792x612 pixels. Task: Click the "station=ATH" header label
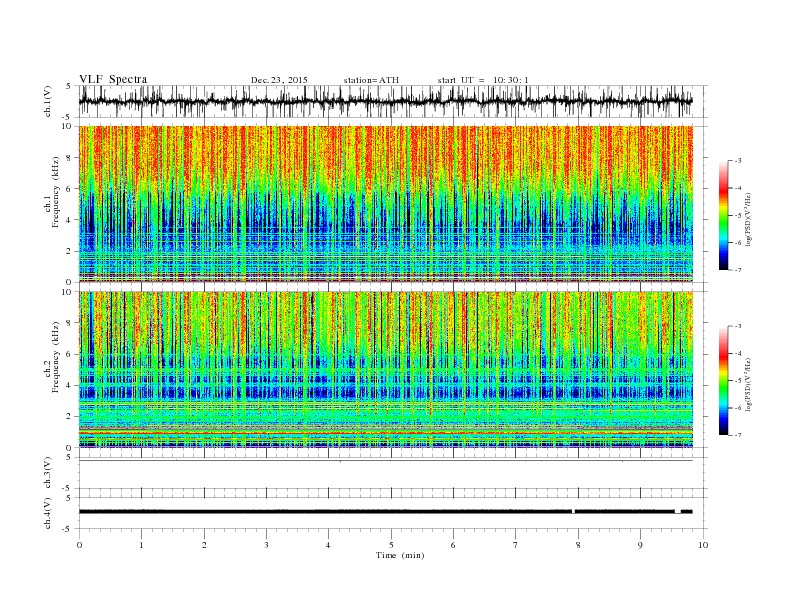coord(371,80)
